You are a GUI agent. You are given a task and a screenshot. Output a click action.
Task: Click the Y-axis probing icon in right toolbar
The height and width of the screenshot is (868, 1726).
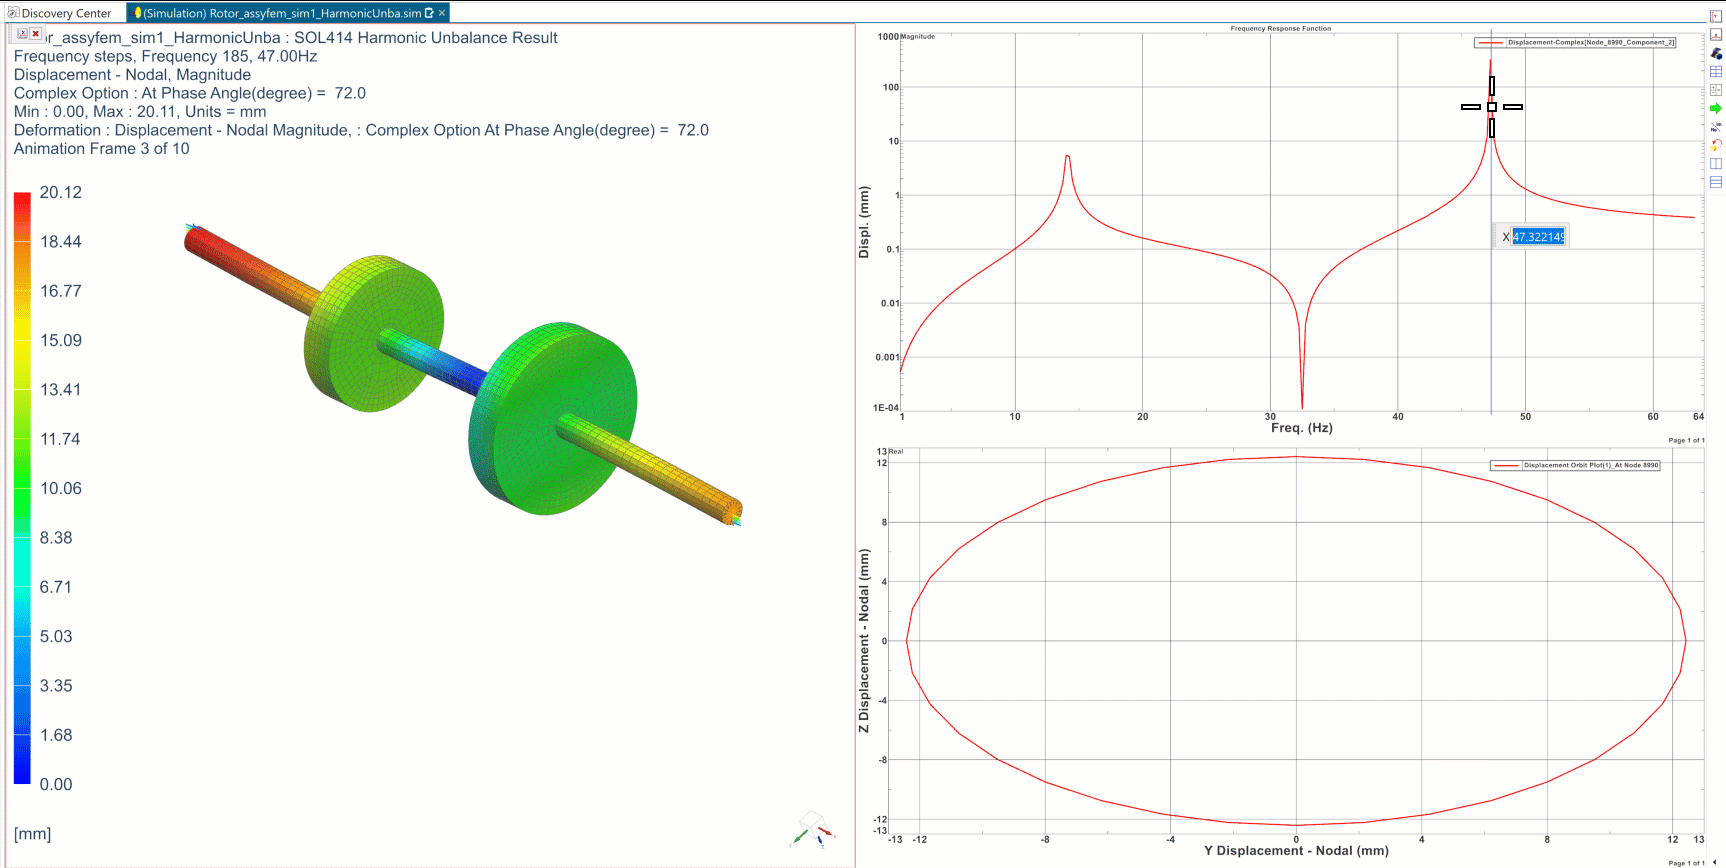coord(1716,16)
